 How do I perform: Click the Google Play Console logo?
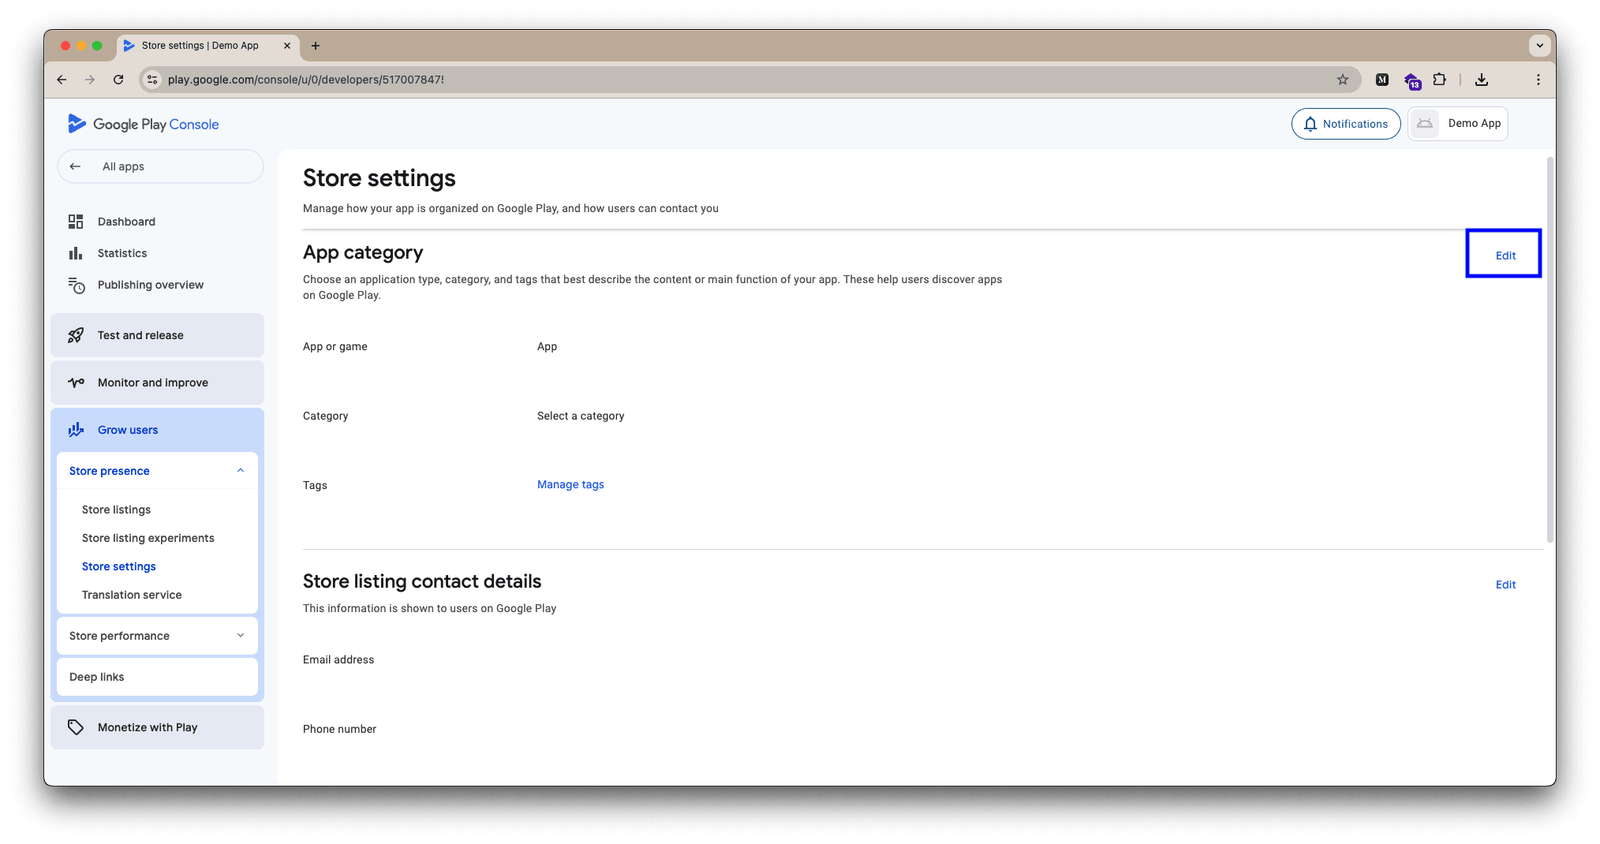[x=143, y=124]
